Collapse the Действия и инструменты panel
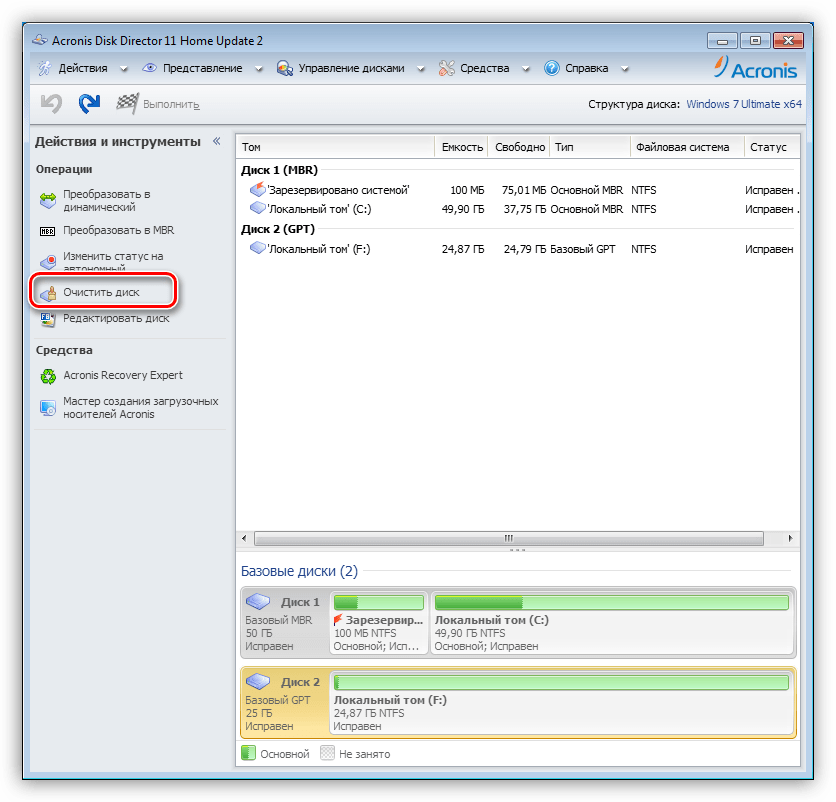The image size is (836, 802). click(x=216, y=141)
